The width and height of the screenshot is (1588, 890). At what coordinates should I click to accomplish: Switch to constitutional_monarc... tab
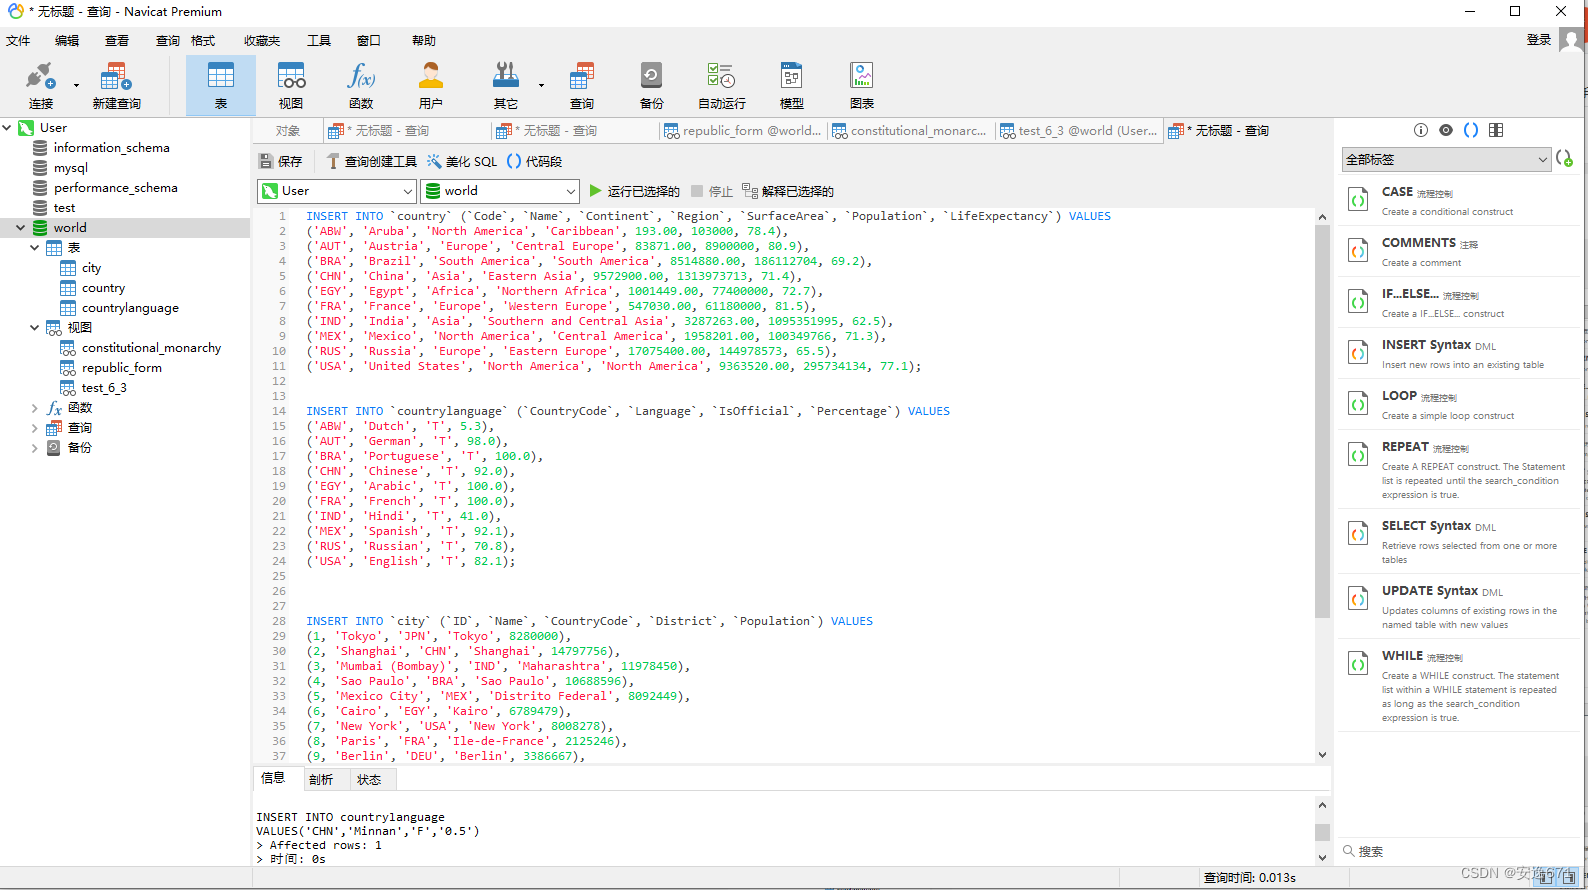point(910,131)
